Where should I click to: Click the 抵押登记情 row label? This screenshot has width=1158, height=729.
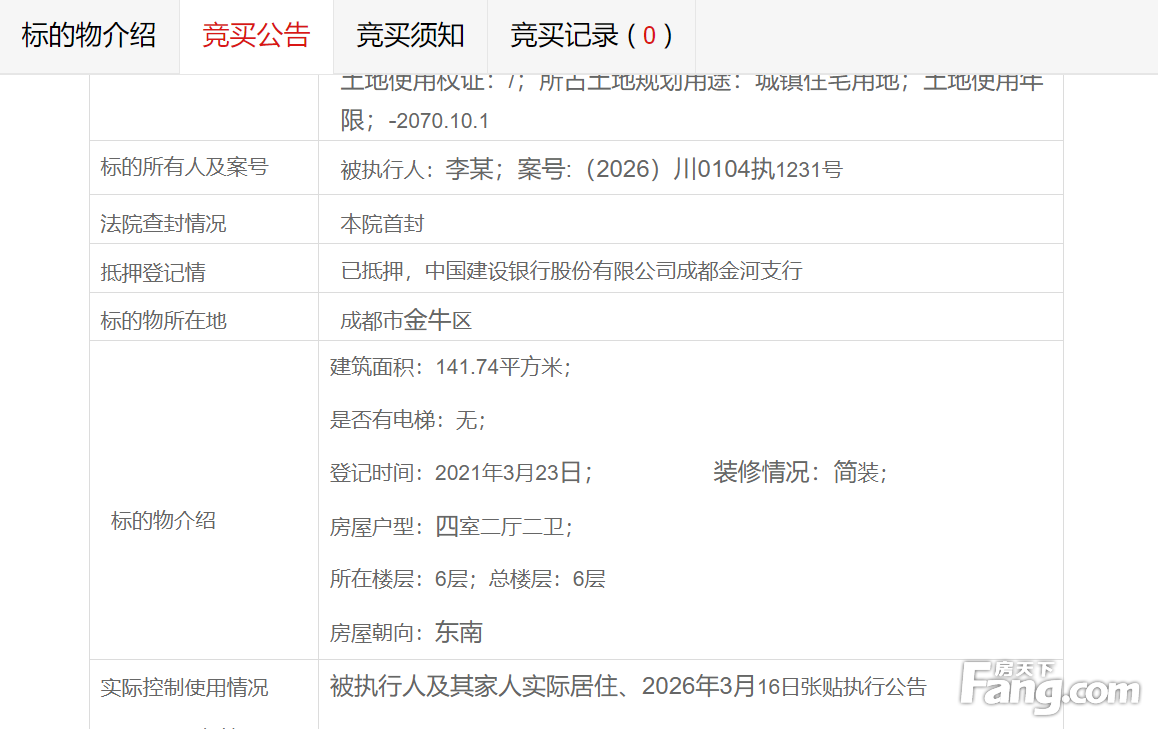pyautogui.click(x=153, y=273)
